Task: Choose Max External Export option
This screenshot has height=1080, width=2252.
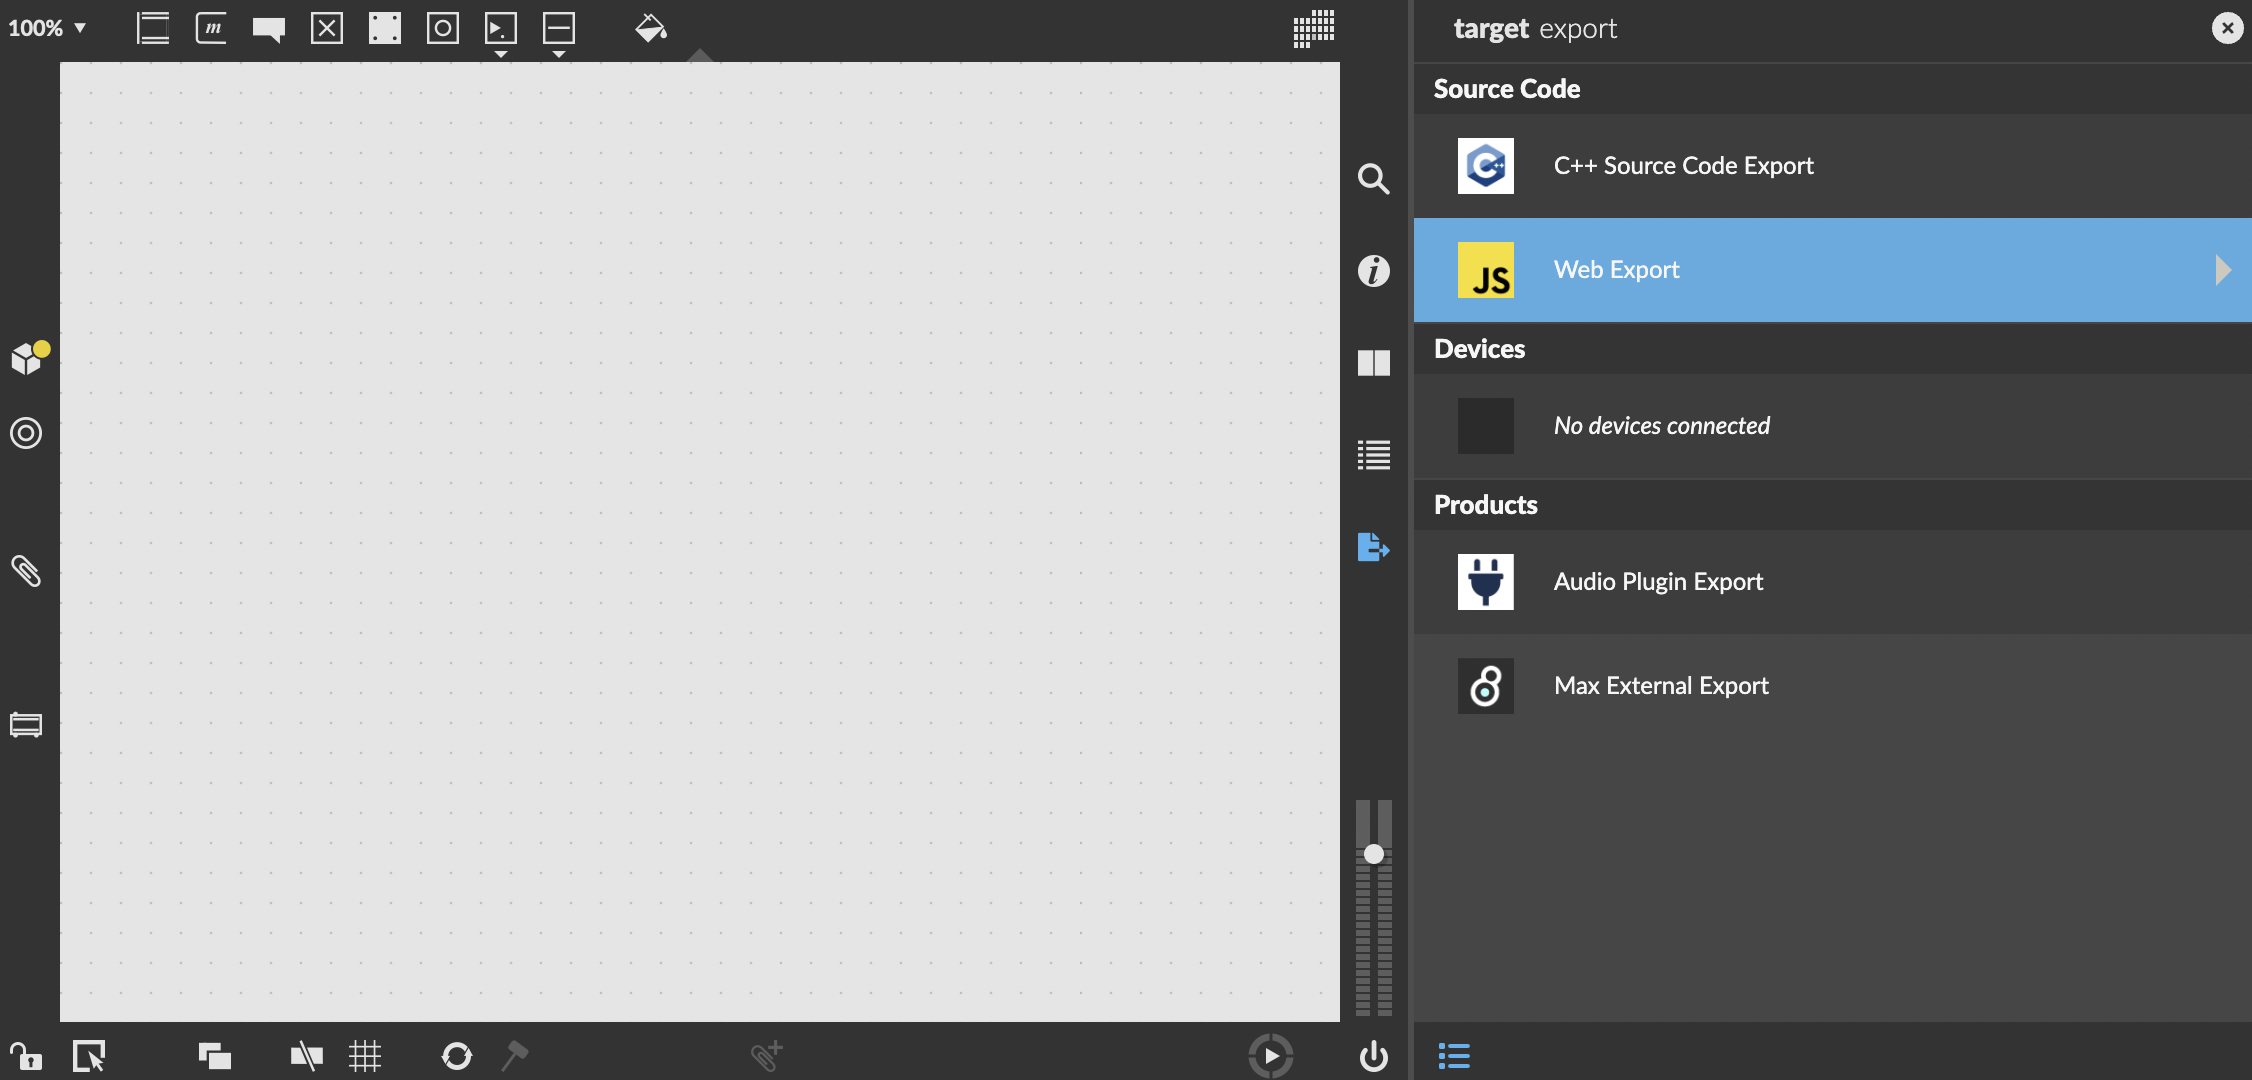Action: (1660, 686)
